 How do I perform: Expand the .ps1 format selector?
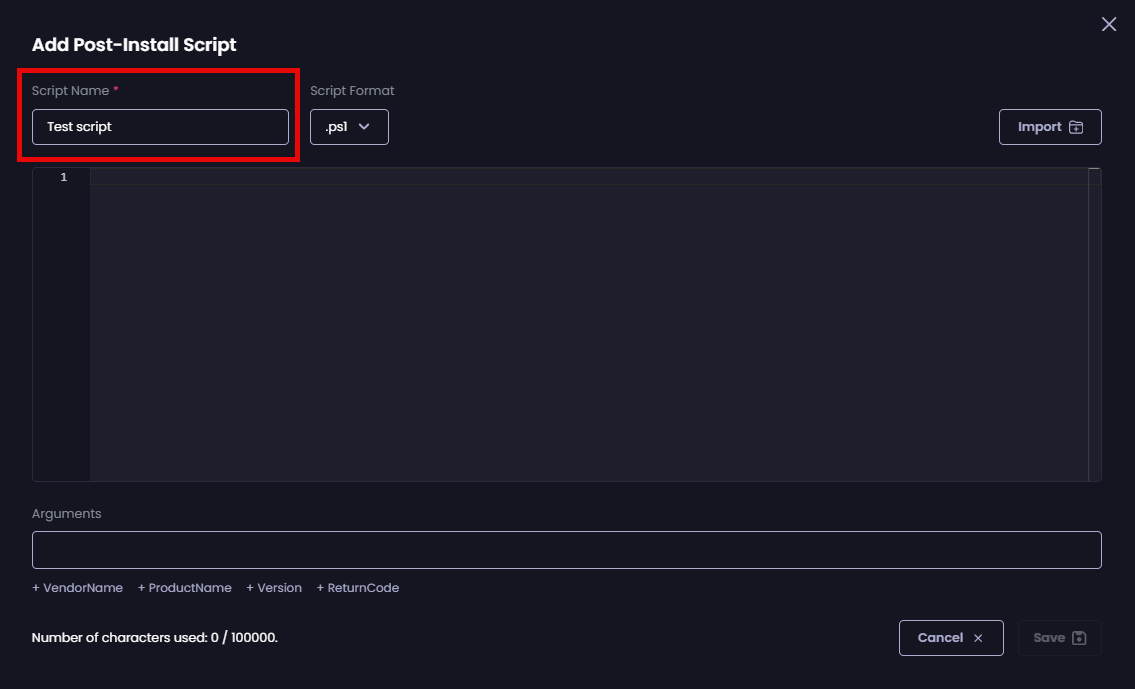(349, 127)
